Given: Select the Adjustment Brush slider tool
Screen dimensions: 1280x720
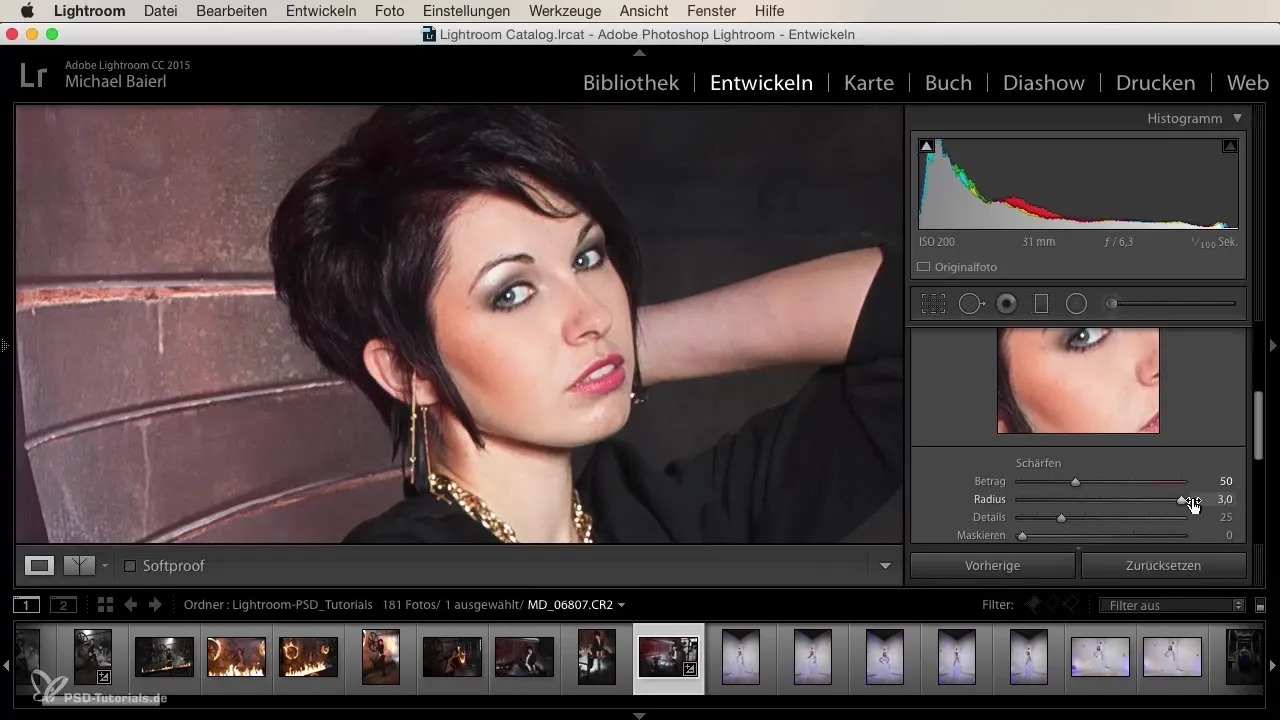Looking at the screenshot, I should tap(1170, 304).
